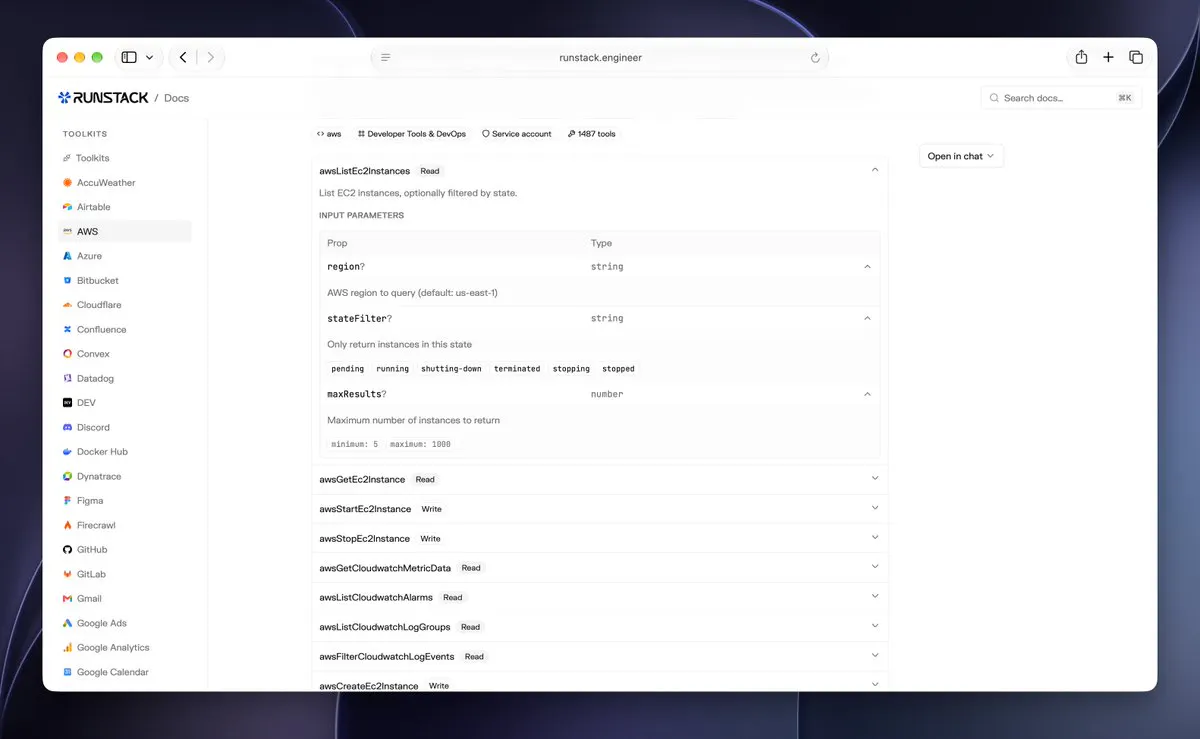The width and height of the screenshot is (1200, 739).
Task: Click the GitHub sidebar icon
Action: coord(67,550)
